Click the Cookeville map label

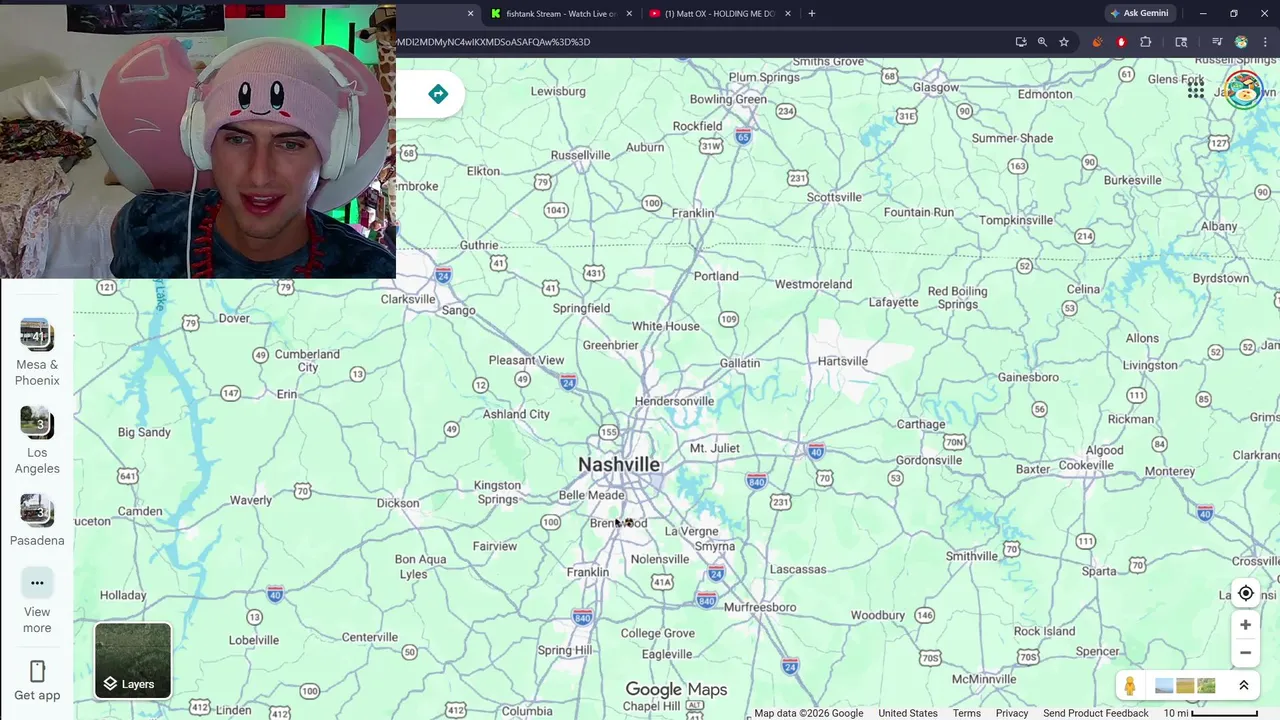(1086, 465)
